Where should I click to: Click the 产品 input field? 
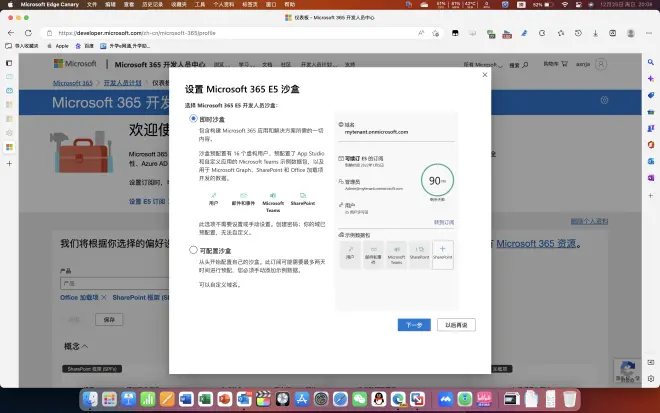tap(114, 283)
